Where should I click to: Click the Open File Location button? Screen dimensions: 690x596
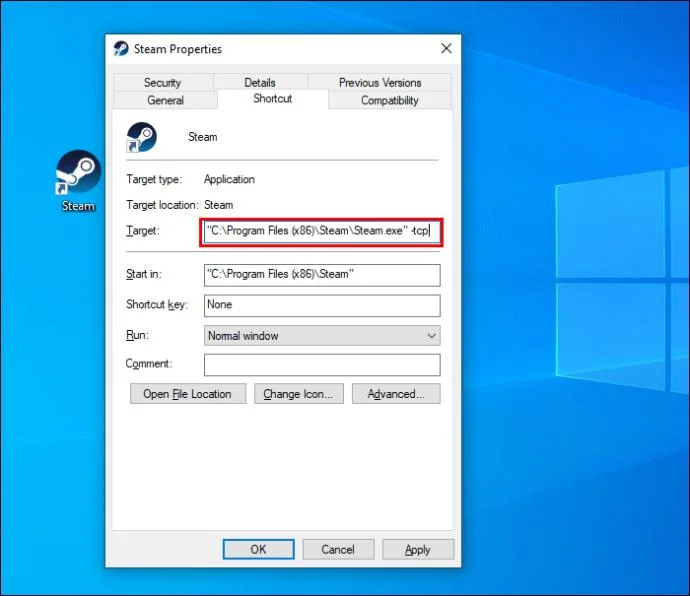tap(188, 394)
